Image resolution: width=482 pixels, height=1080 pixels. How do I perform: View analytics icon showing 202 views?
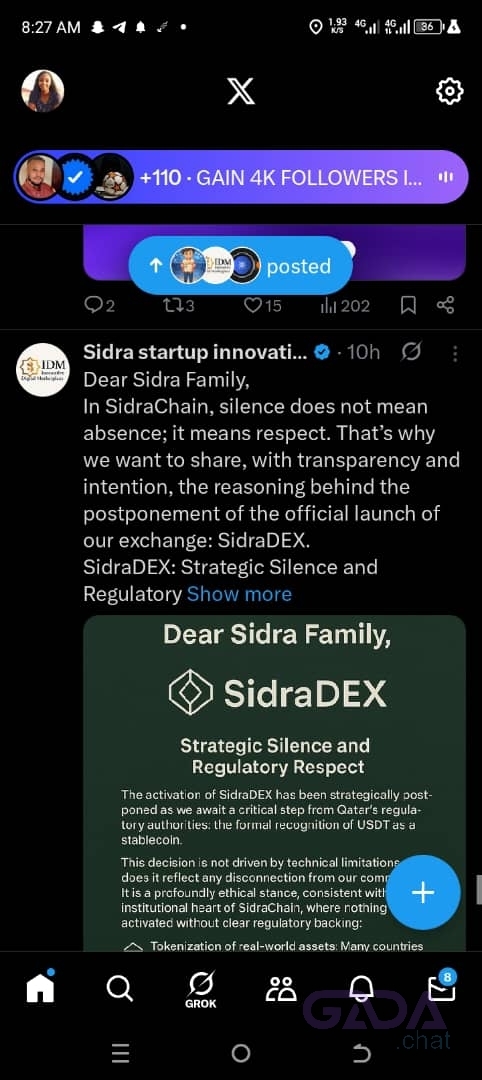345,305
